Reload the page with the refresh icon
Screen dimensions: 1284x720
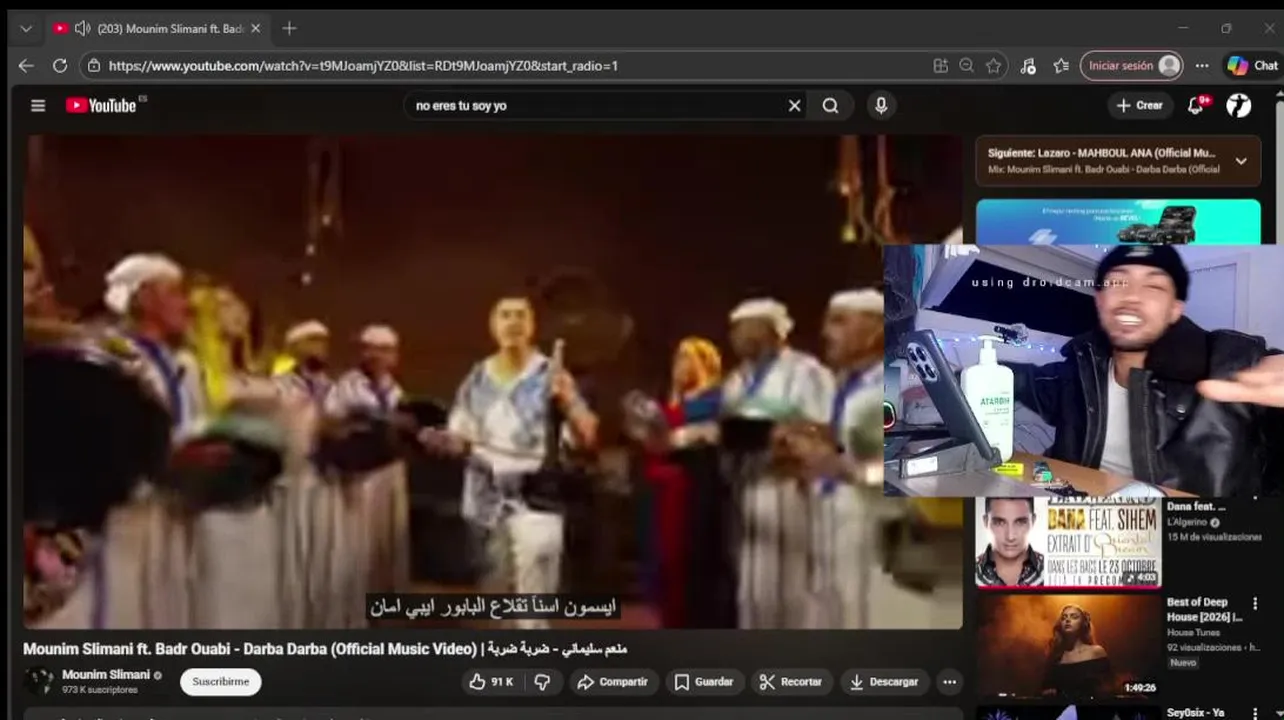(x=60, y=65)
